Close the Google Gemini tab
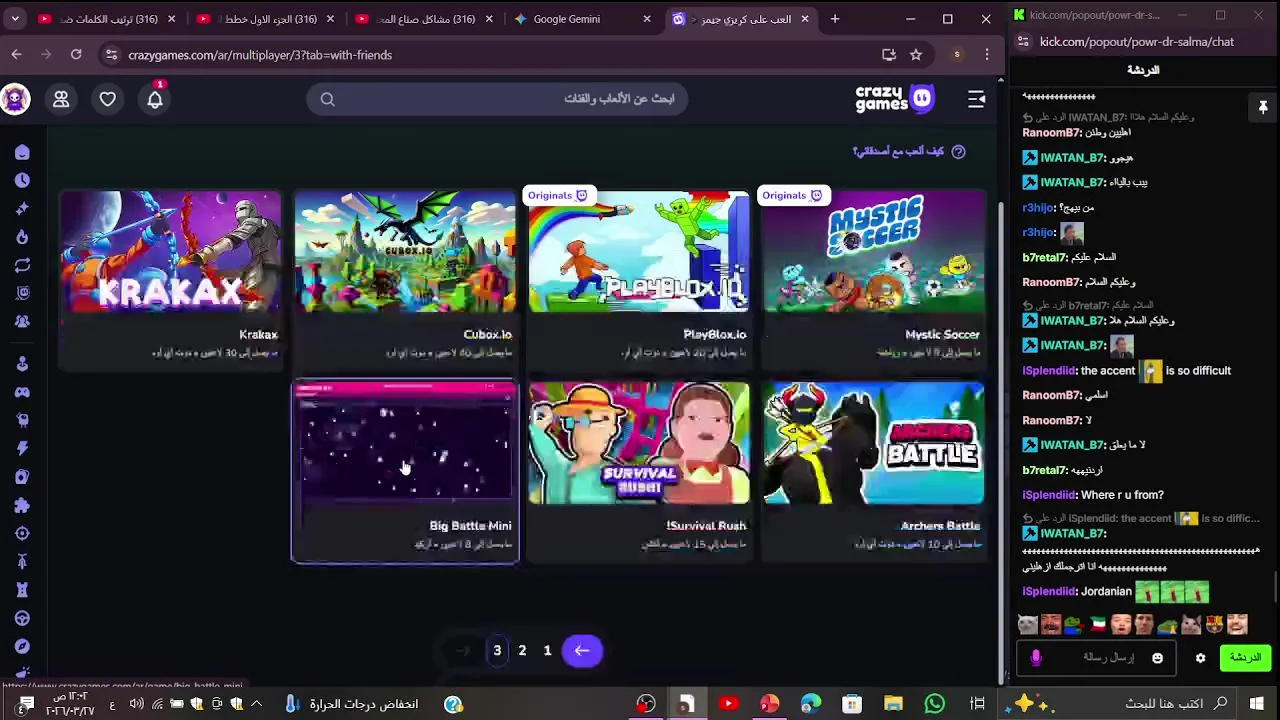Viewport: 1280px width, 720px height. 647,19
